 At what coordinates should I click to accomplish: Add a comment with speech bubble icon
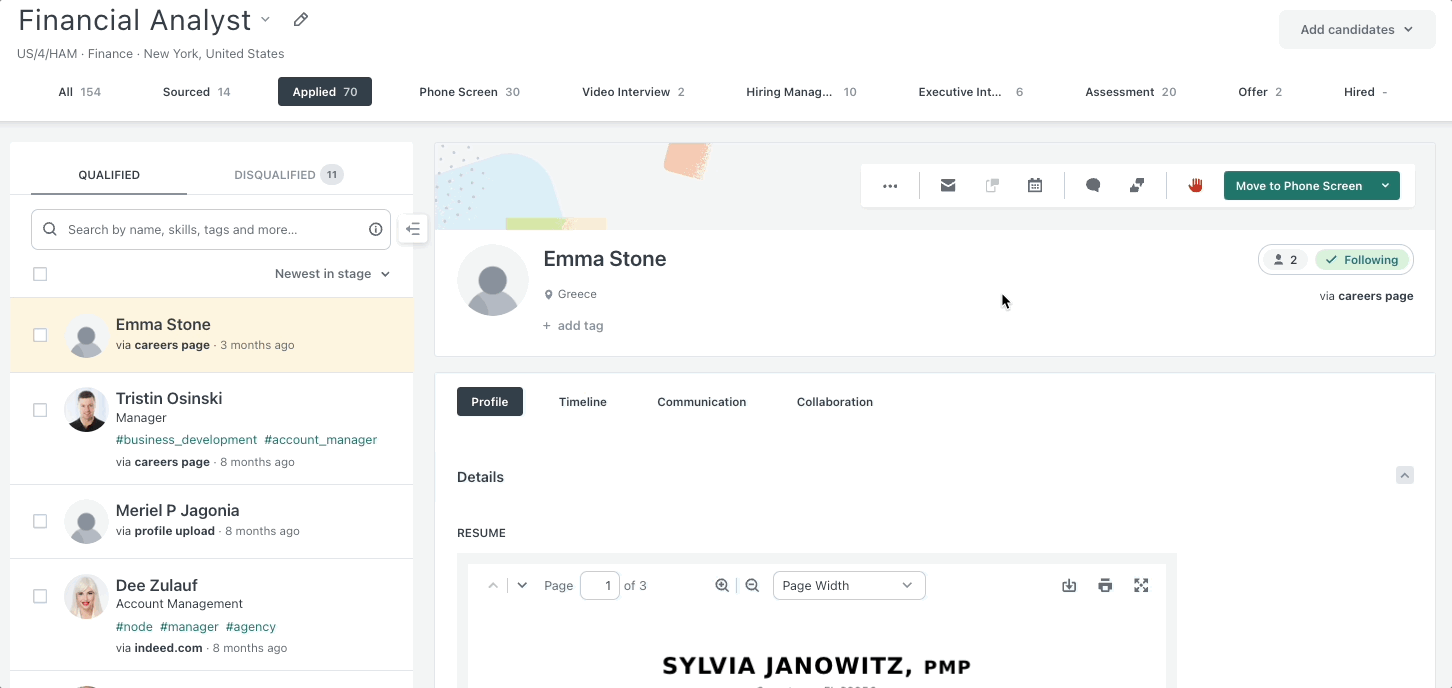click(1093, 186)
